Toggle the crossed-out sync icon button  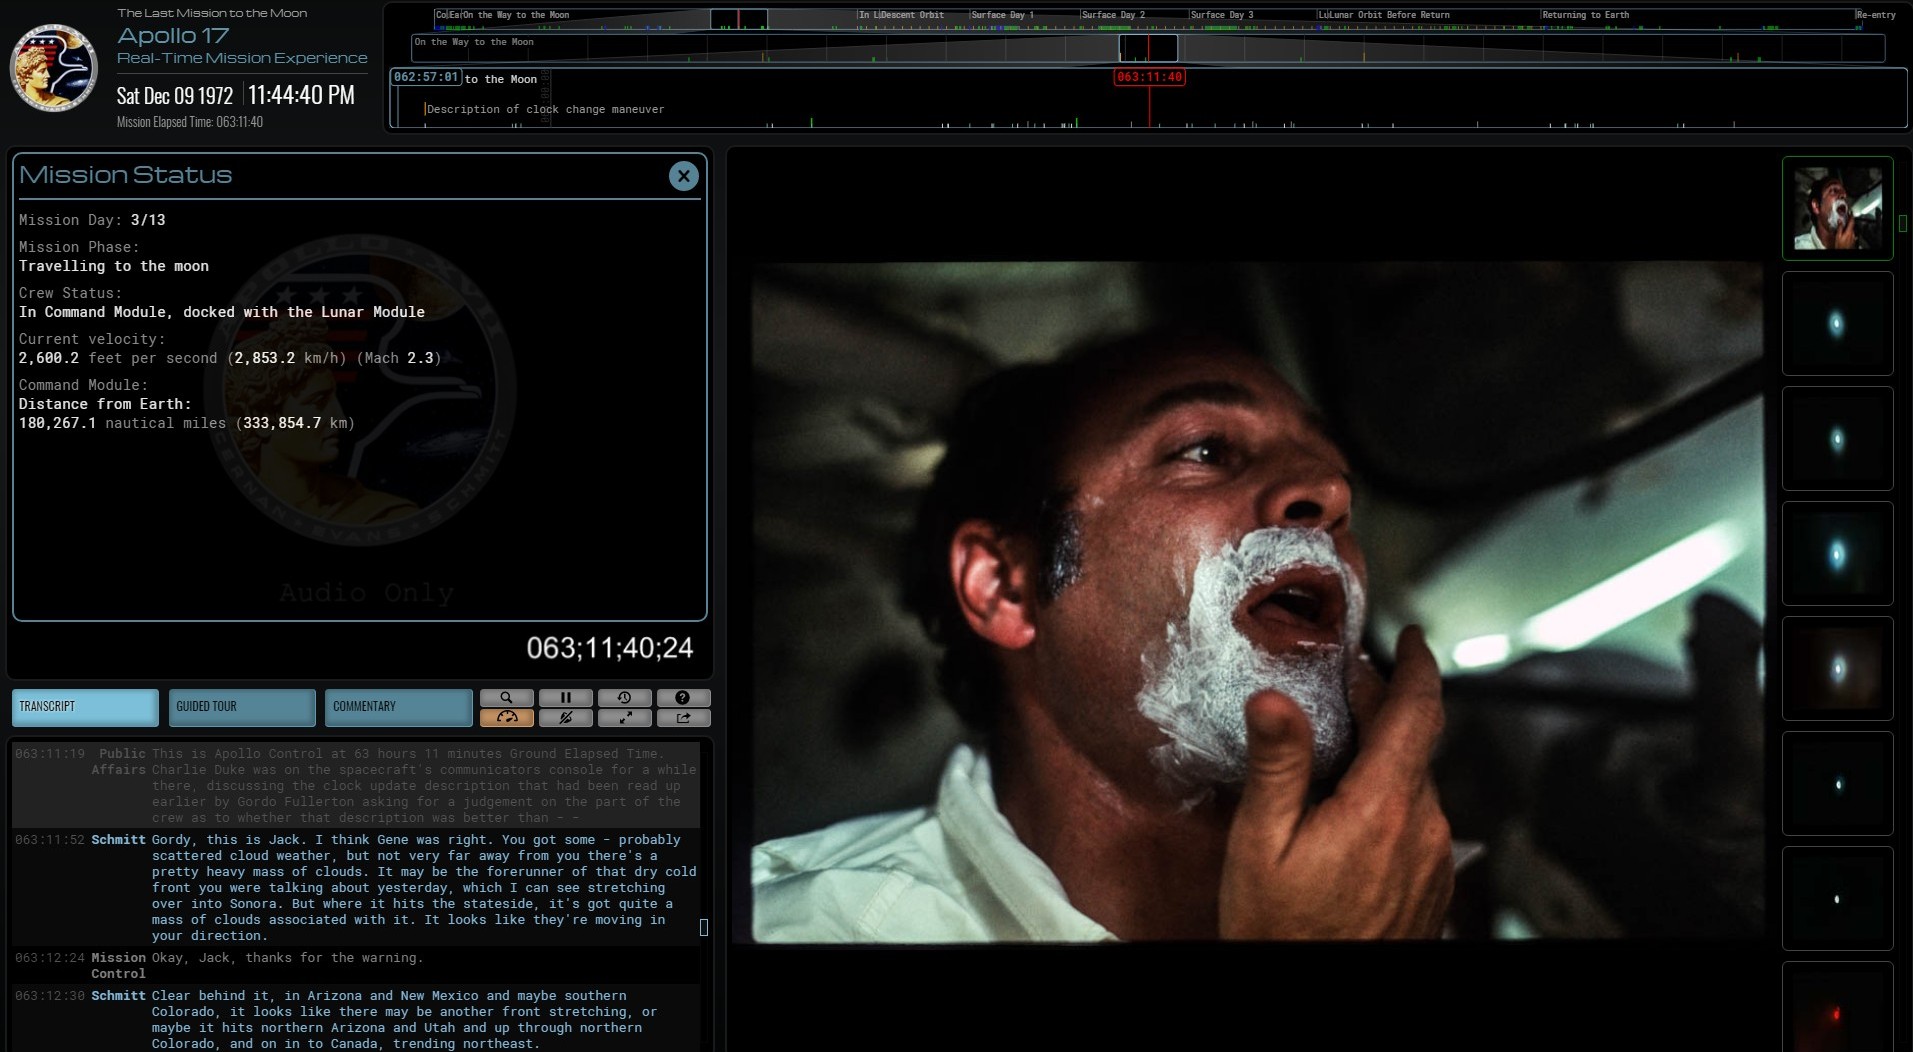point(565,718)
